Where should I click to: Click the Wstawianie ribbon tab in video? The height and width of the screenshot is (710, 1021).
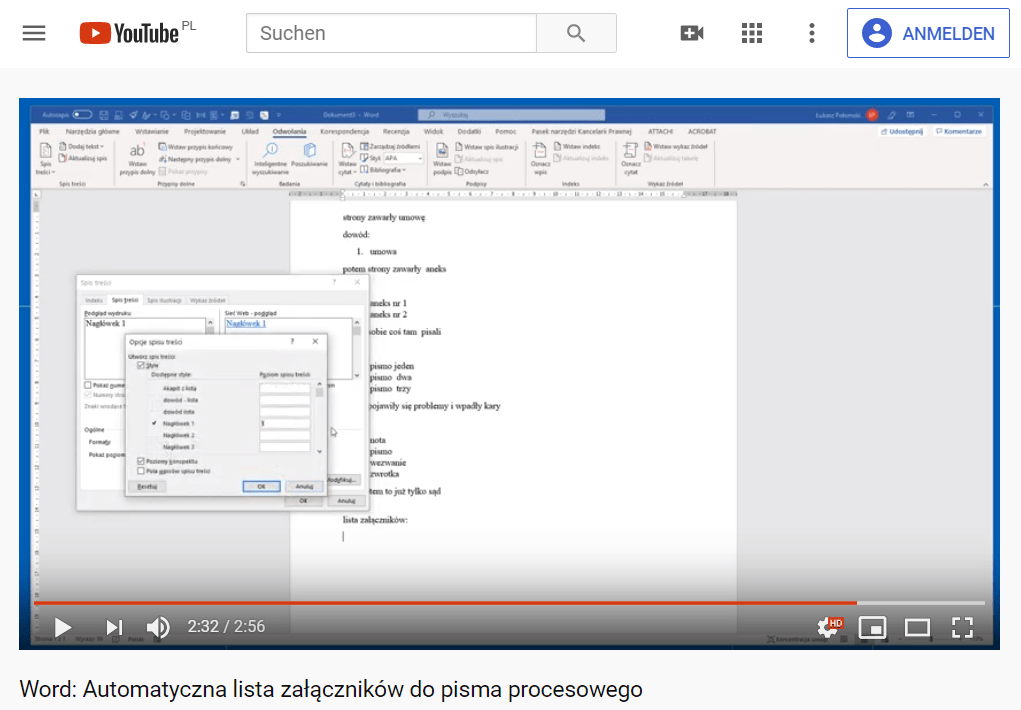point(152,131)
